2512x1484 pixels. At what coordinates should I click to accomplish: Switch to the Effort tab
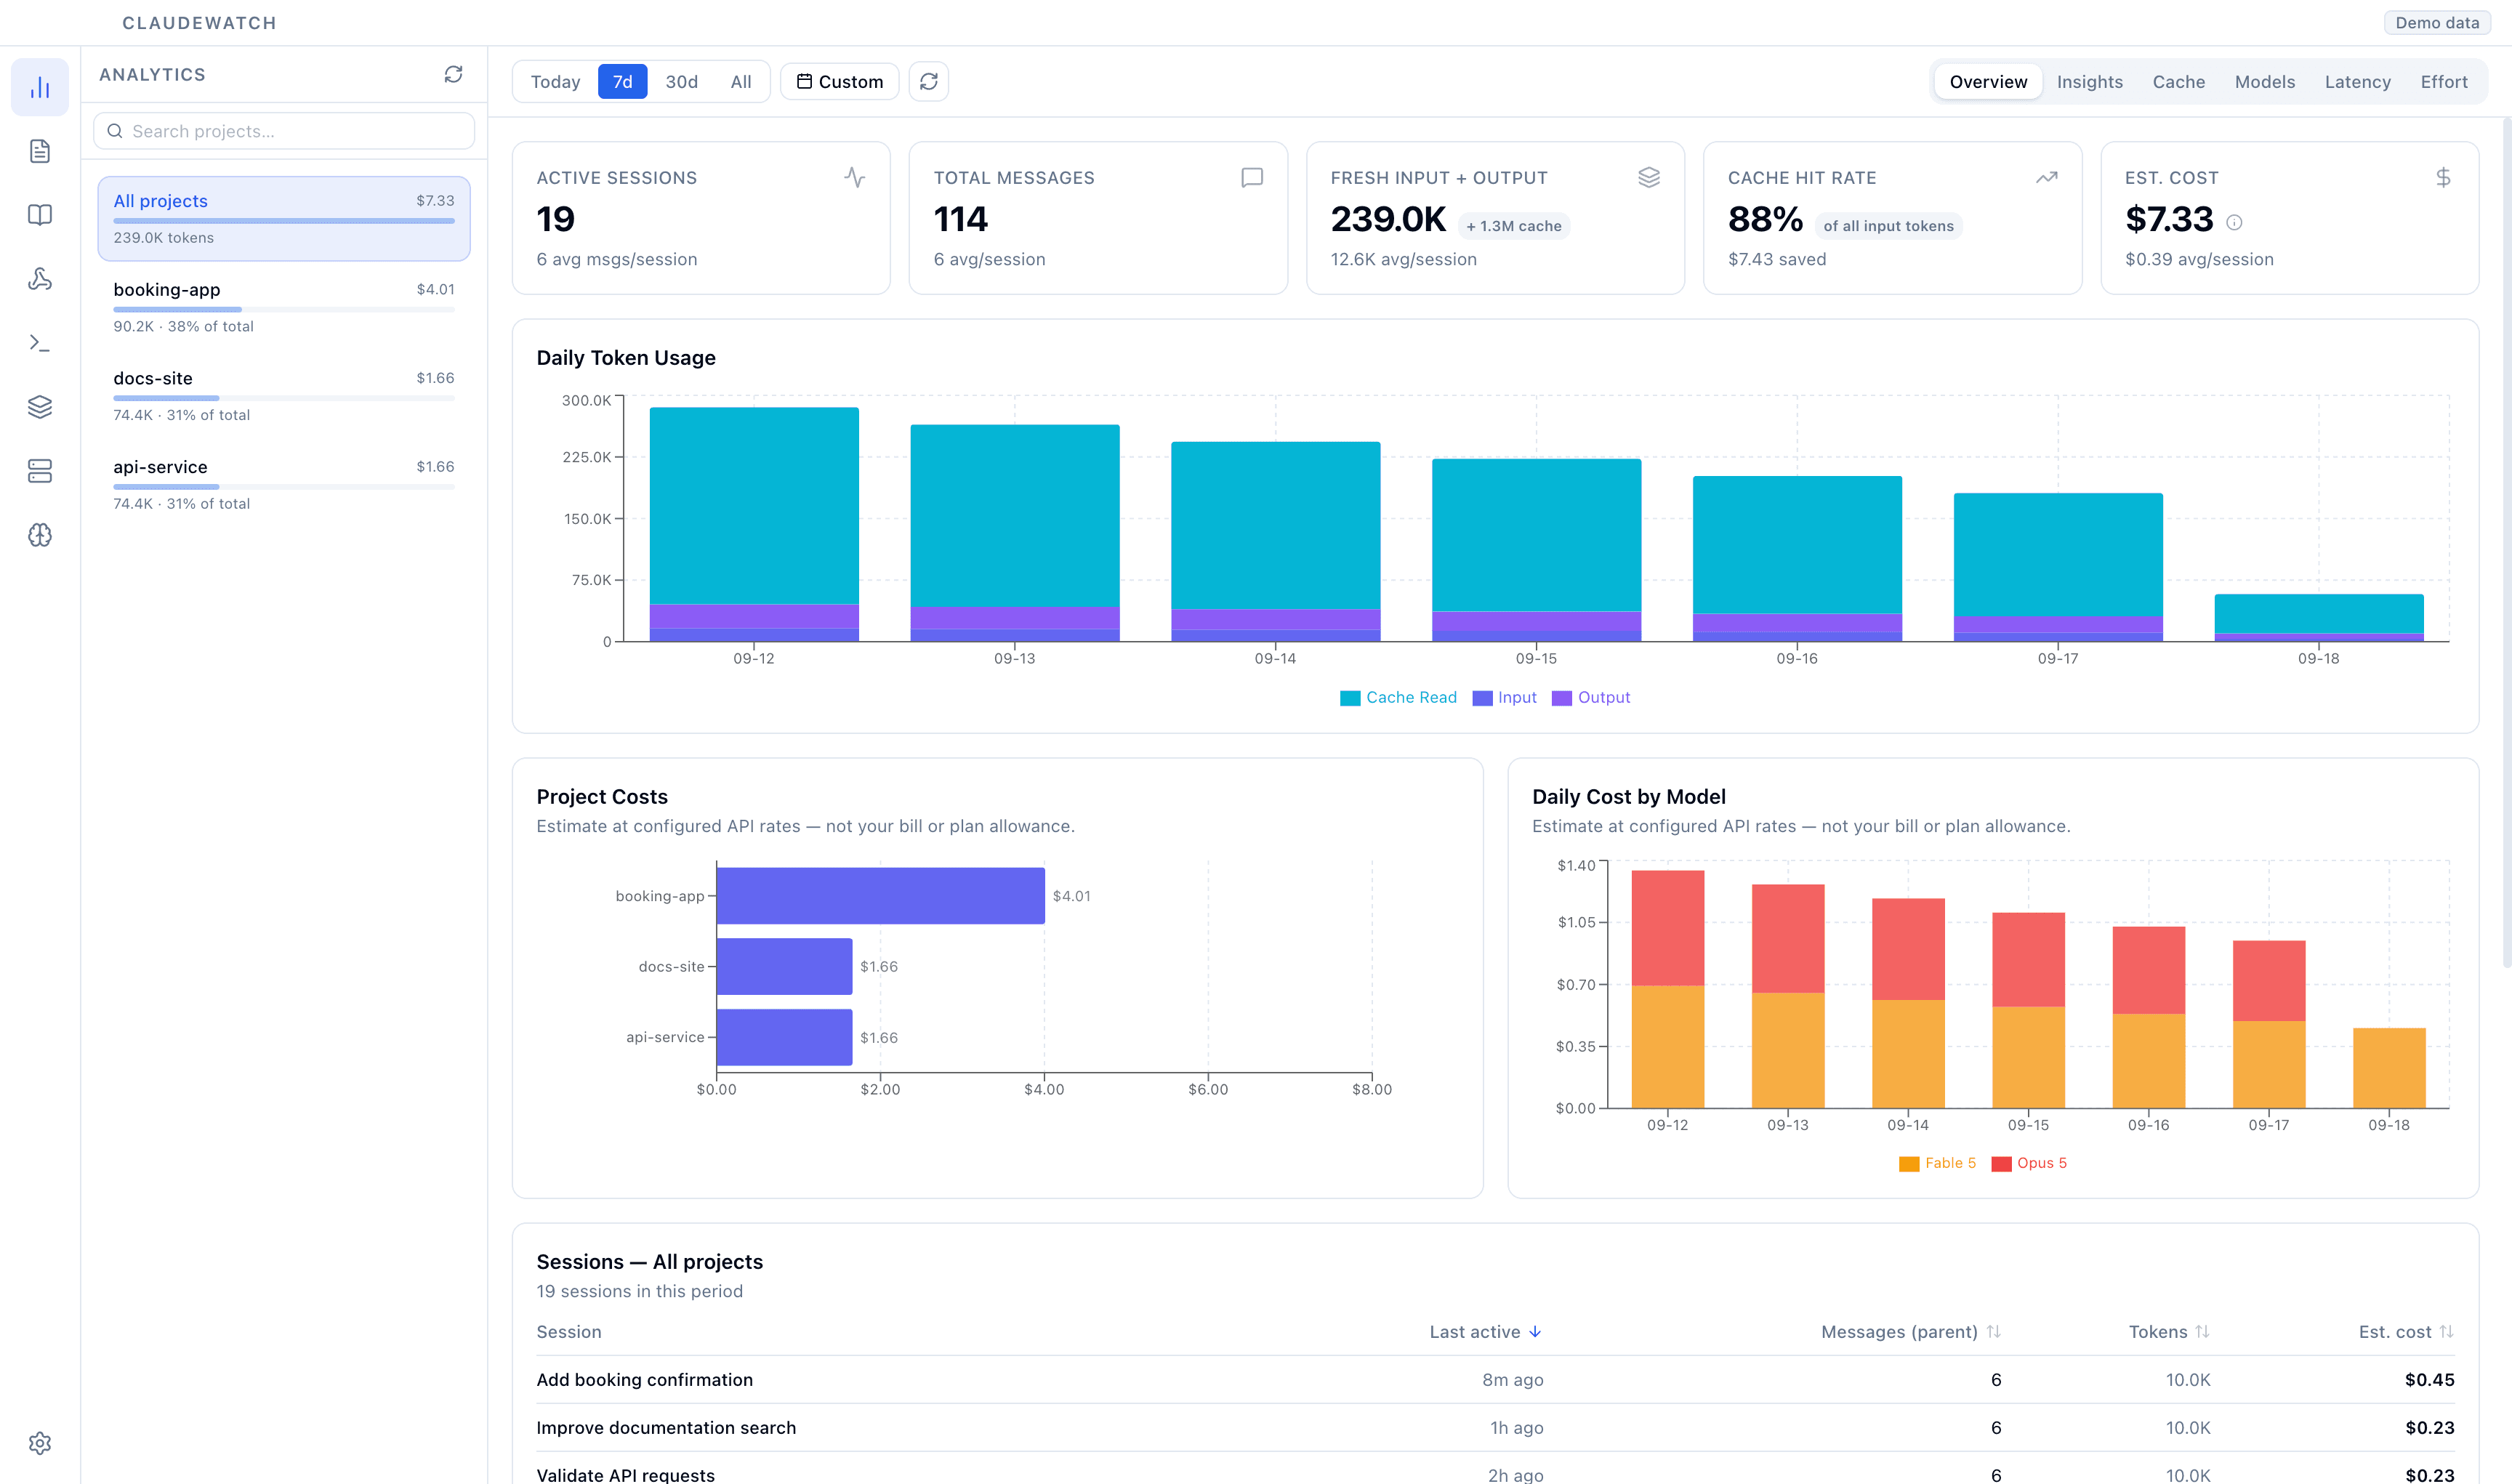click(2443, 81)
